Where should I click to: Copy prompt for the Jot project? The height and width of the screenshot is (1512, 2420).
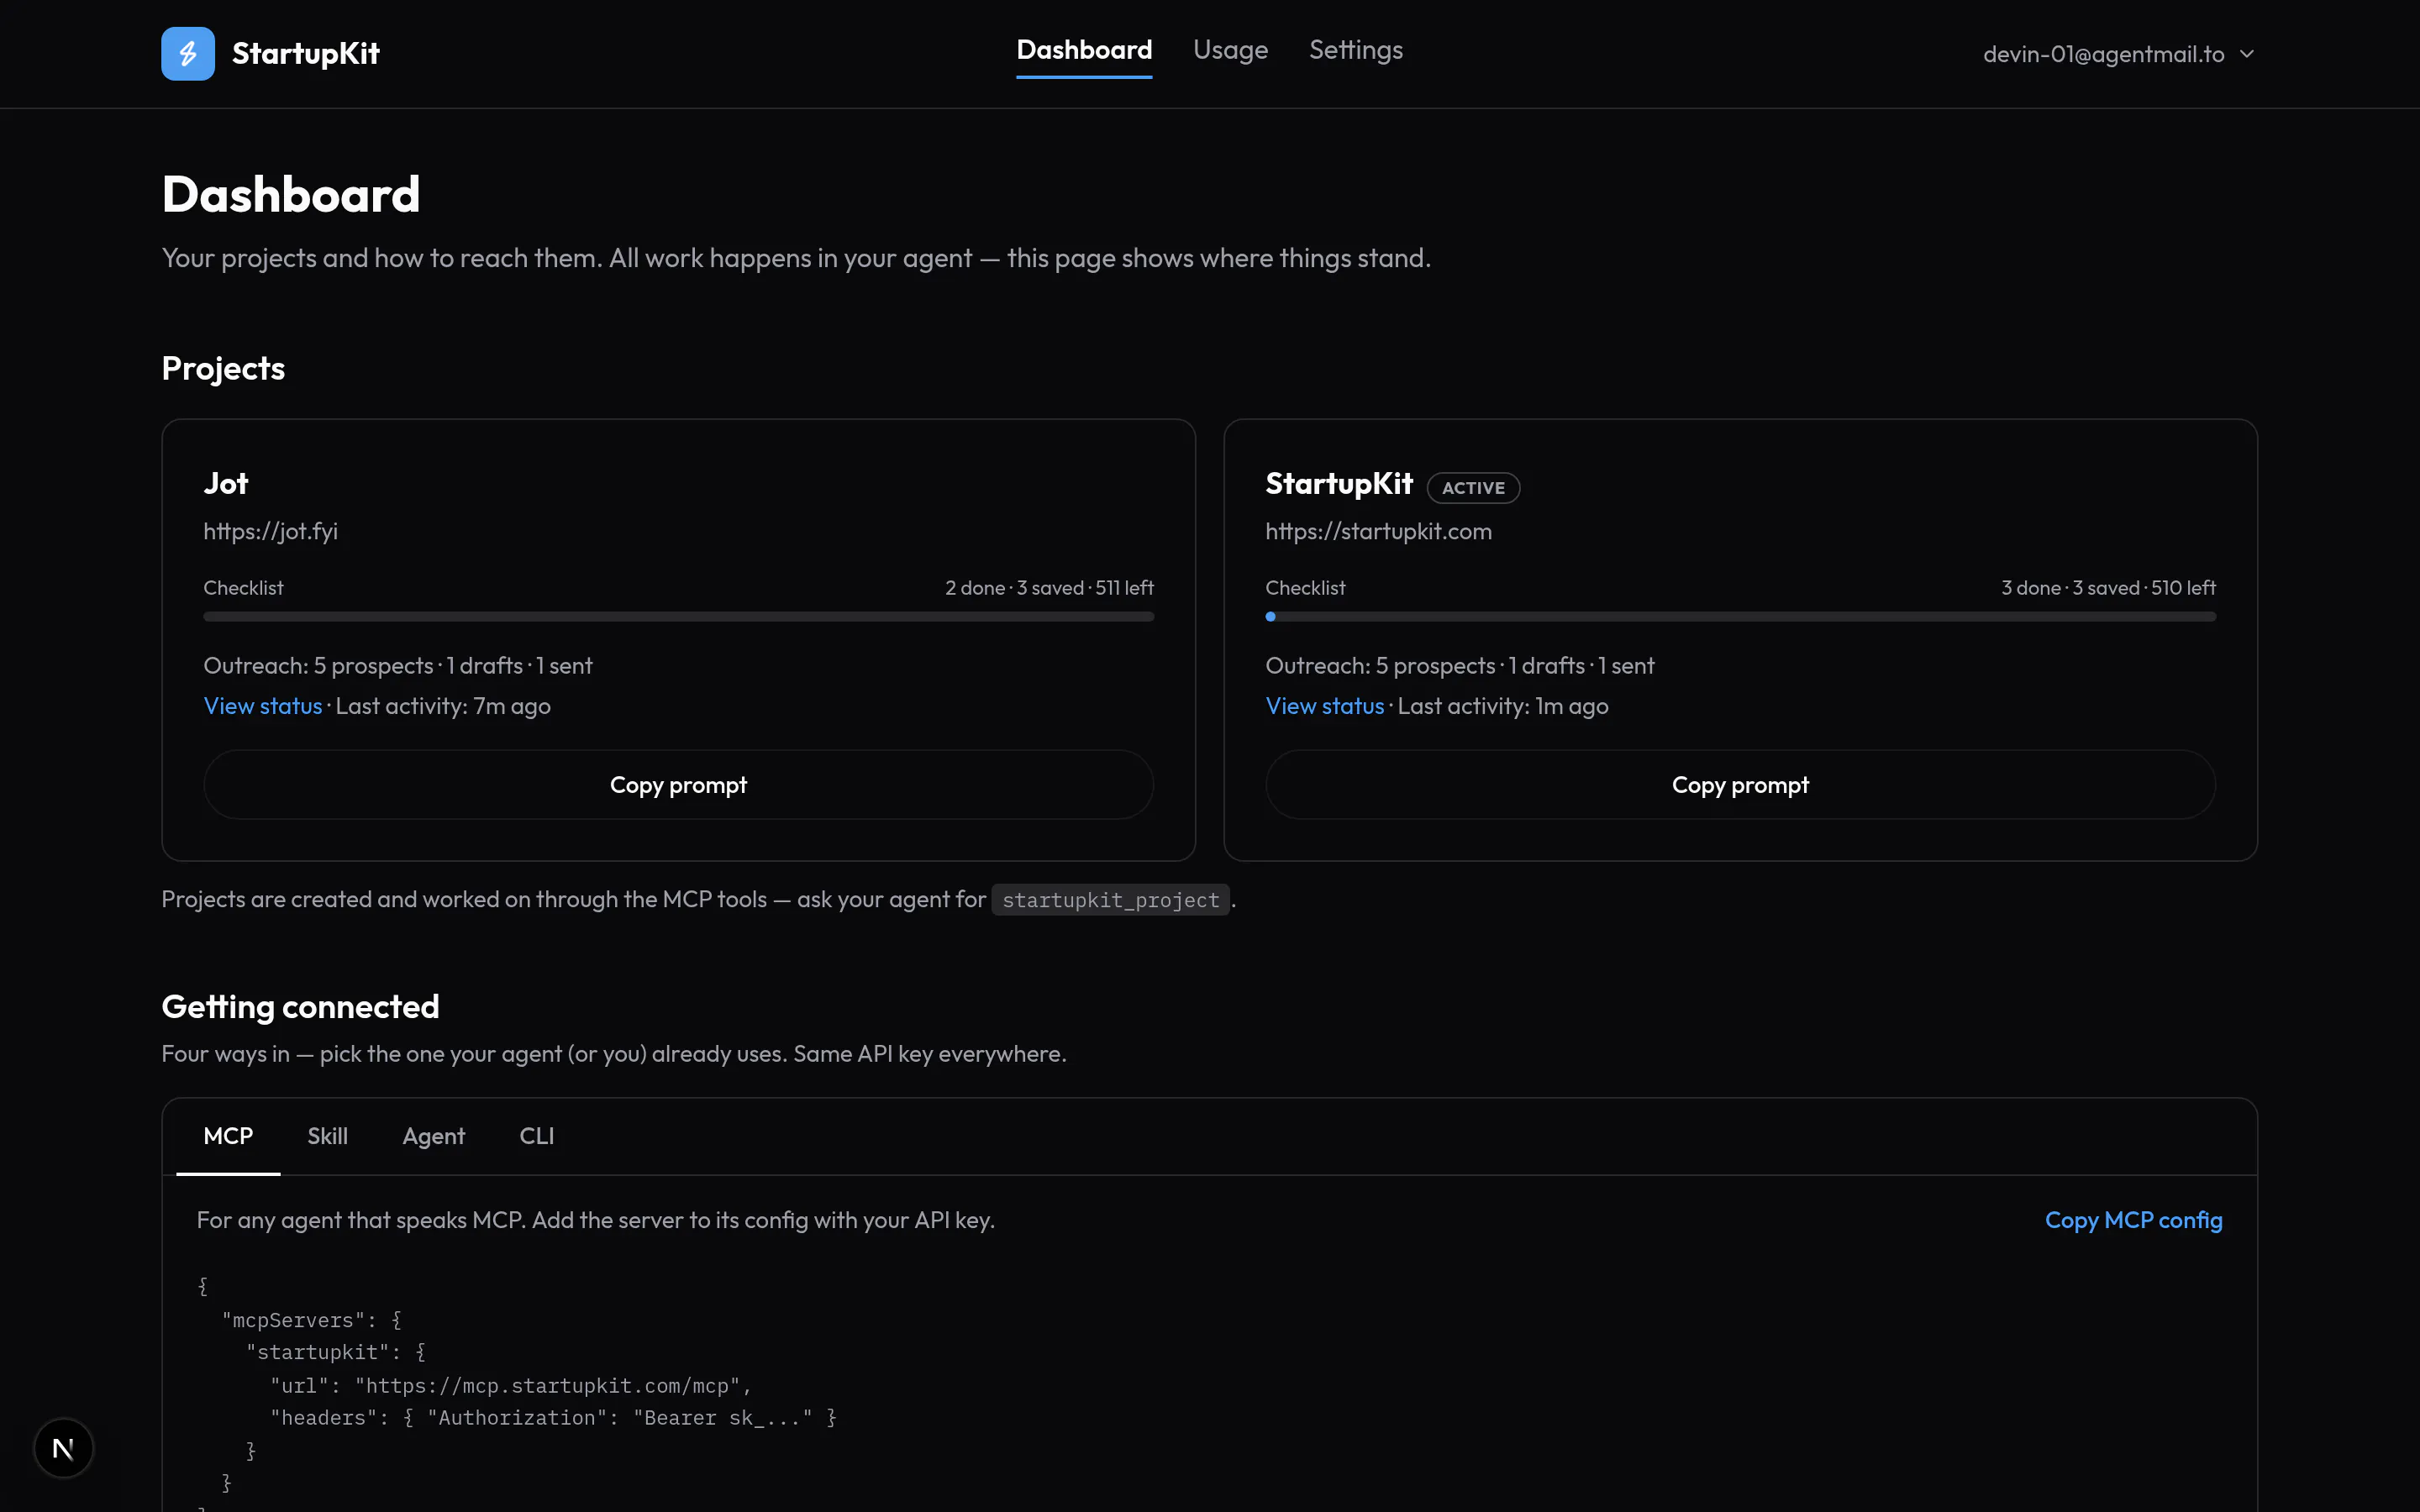[x=678, y=785]
